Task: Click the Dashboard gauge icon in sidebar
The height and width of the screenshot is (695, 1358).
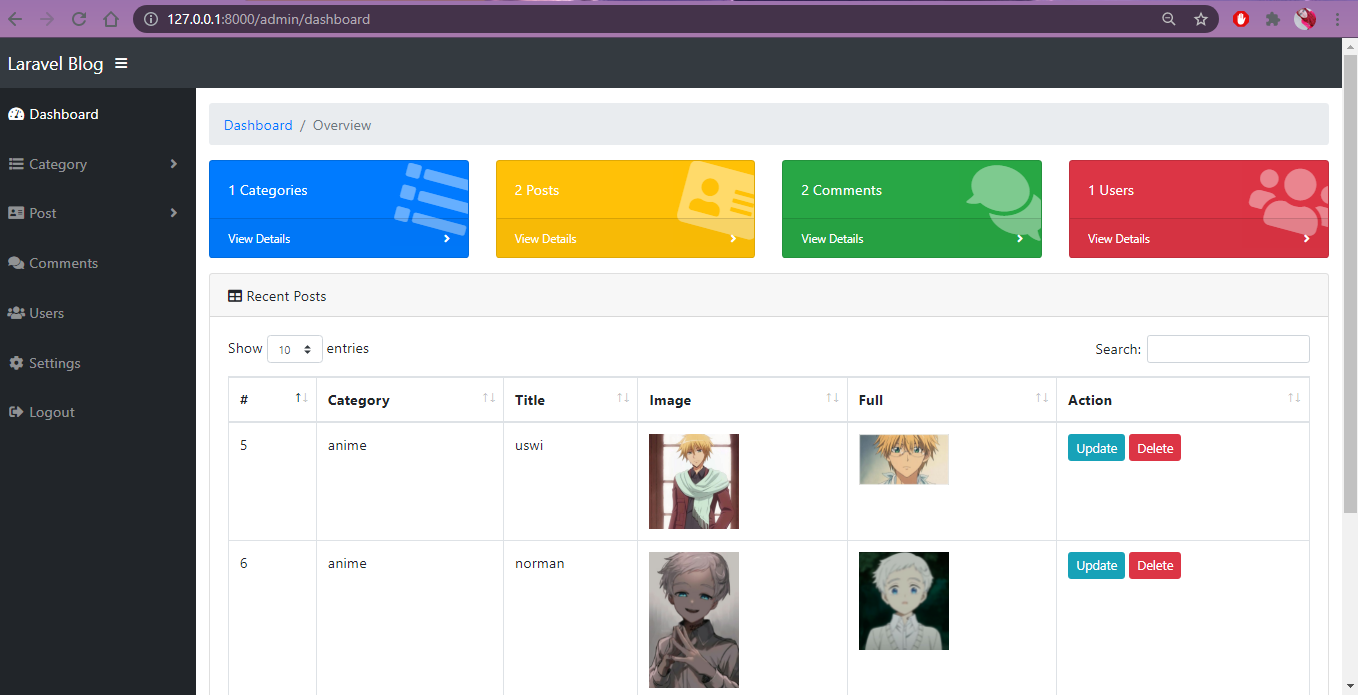Action: click(16, 114)
